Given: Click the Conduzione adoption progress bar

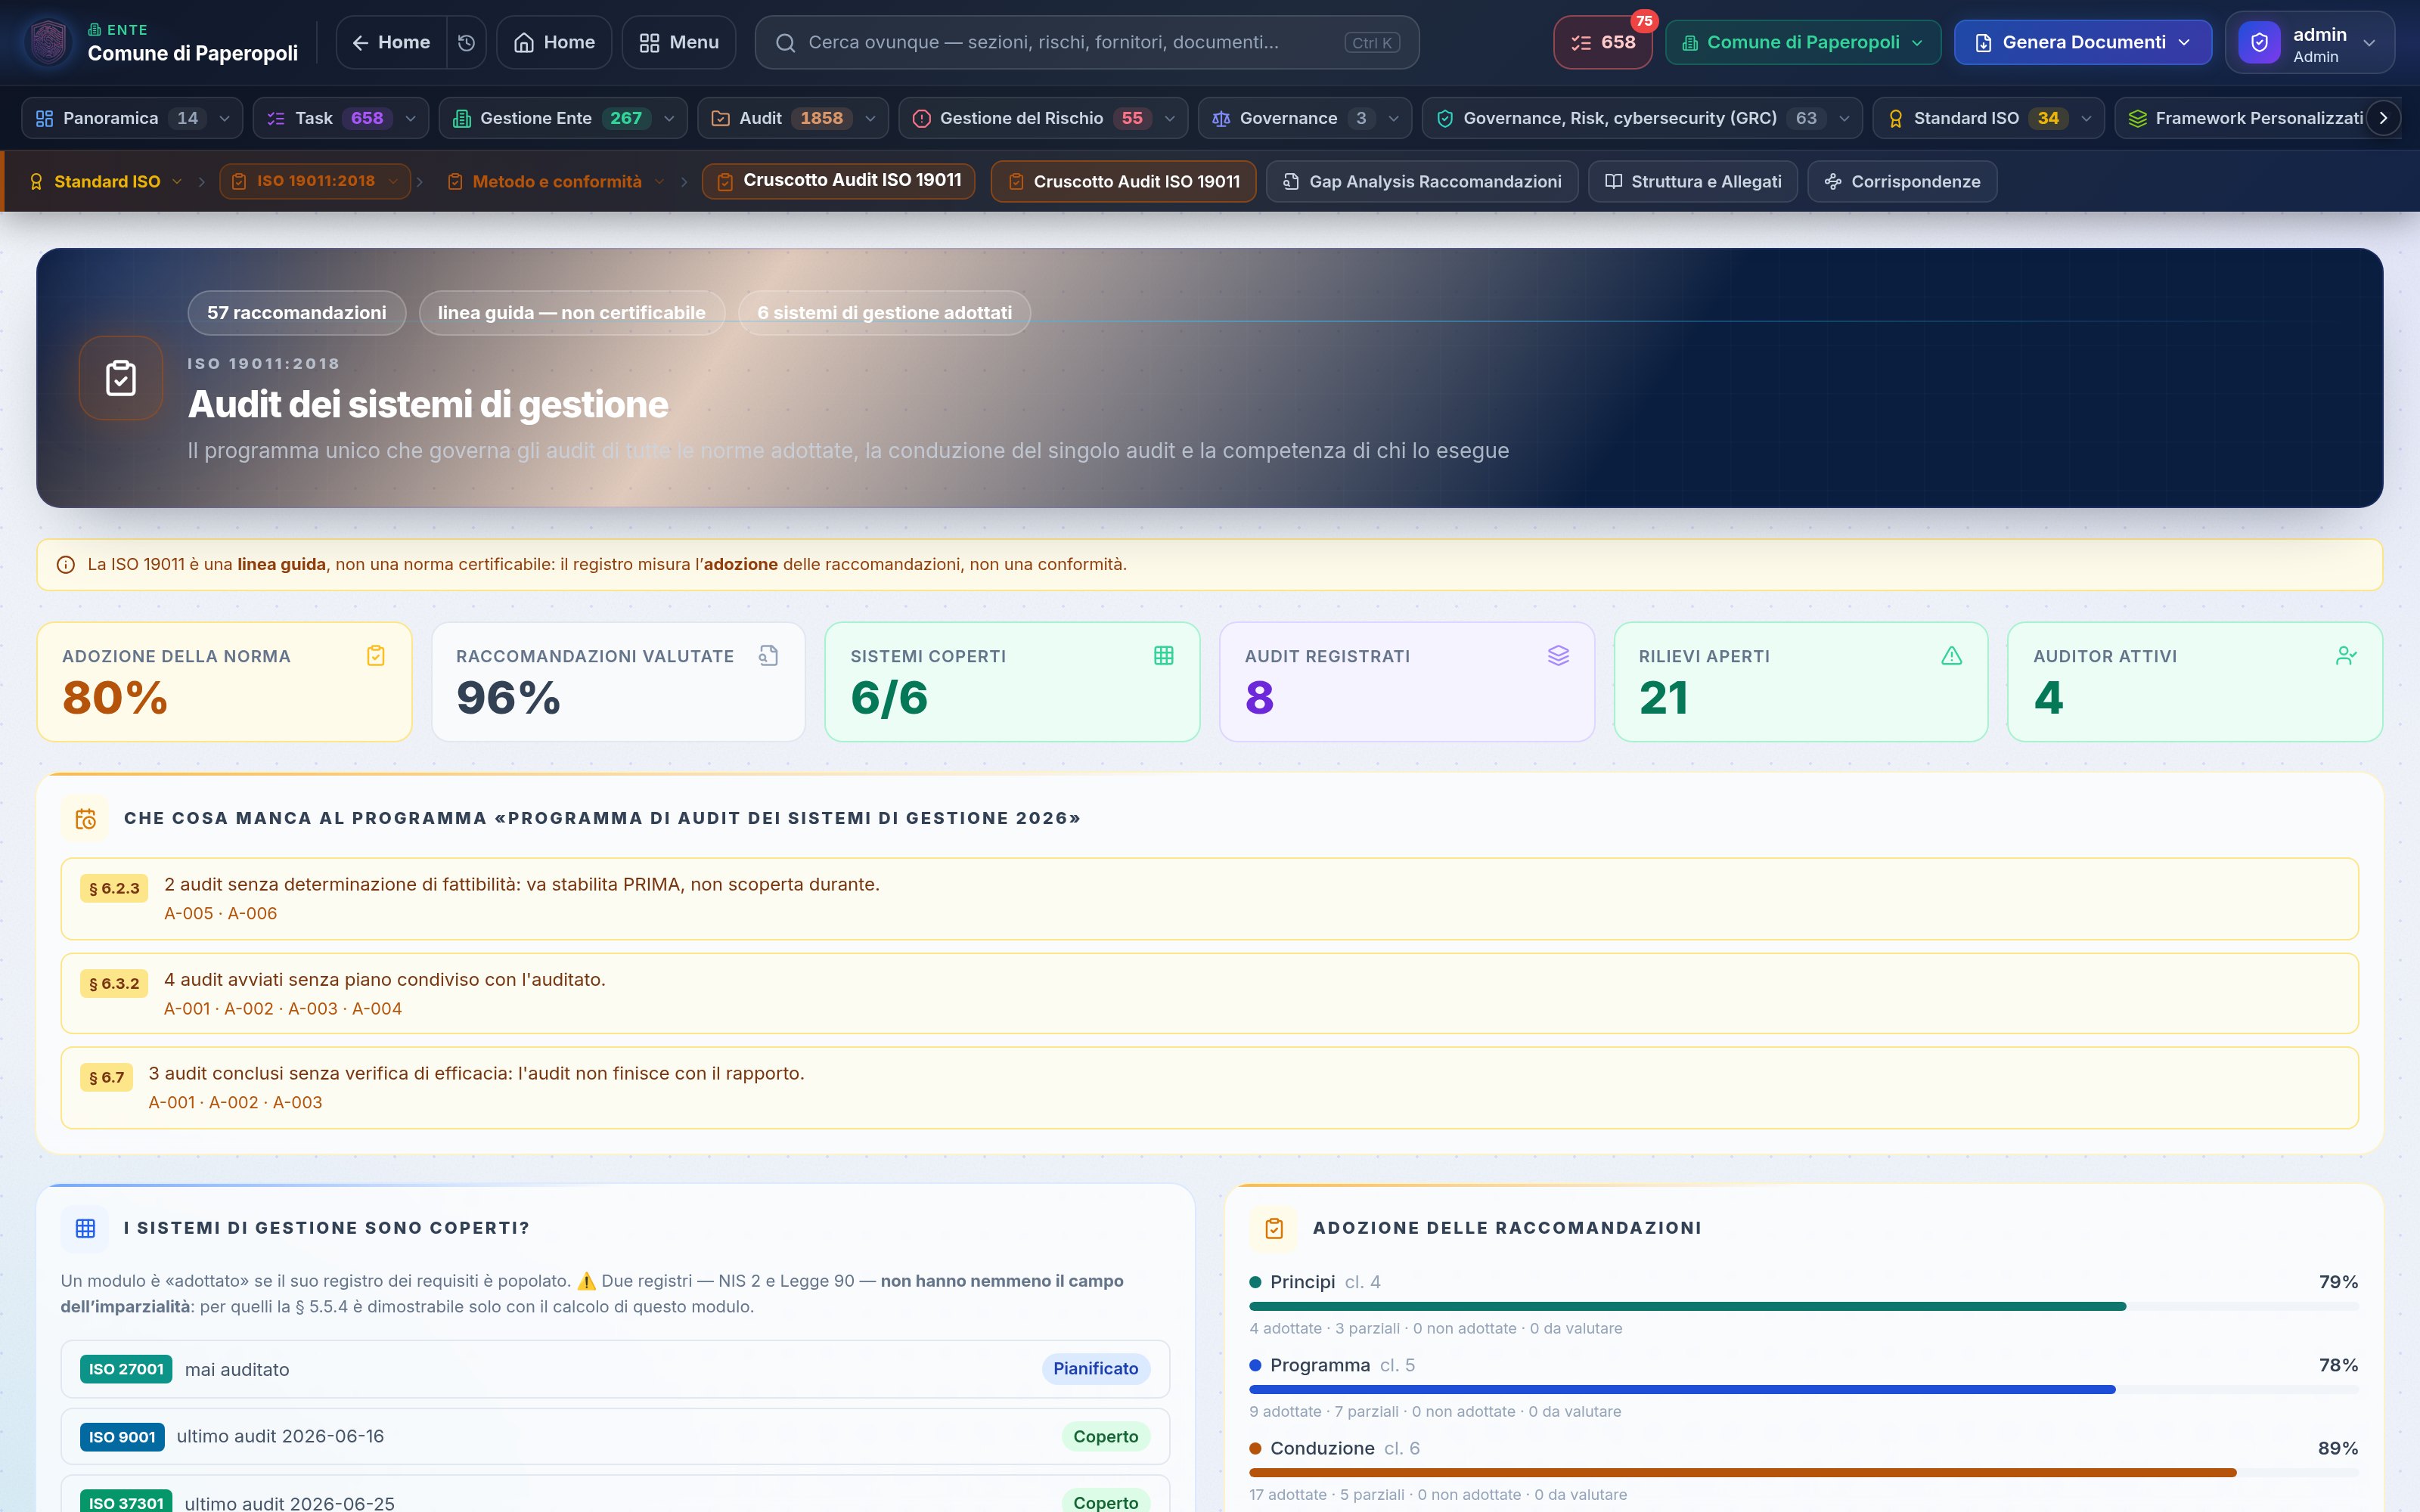Looking at the screenshot, I should 1803,1473.
